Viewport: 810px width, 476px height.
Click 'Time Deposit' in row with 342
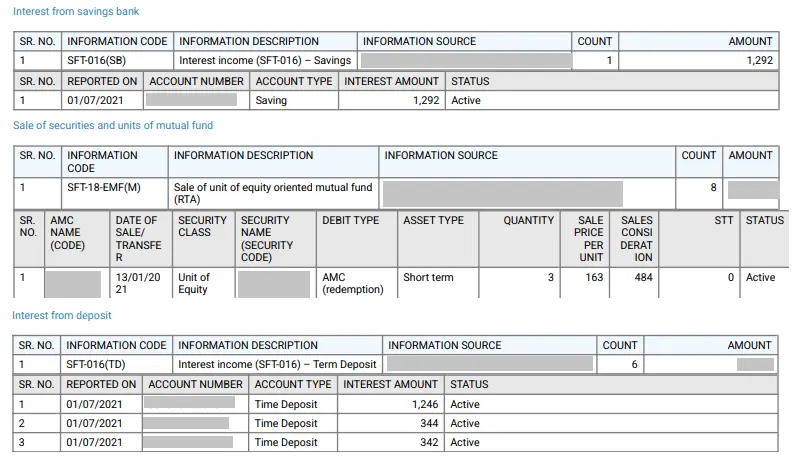coord(286,442)
